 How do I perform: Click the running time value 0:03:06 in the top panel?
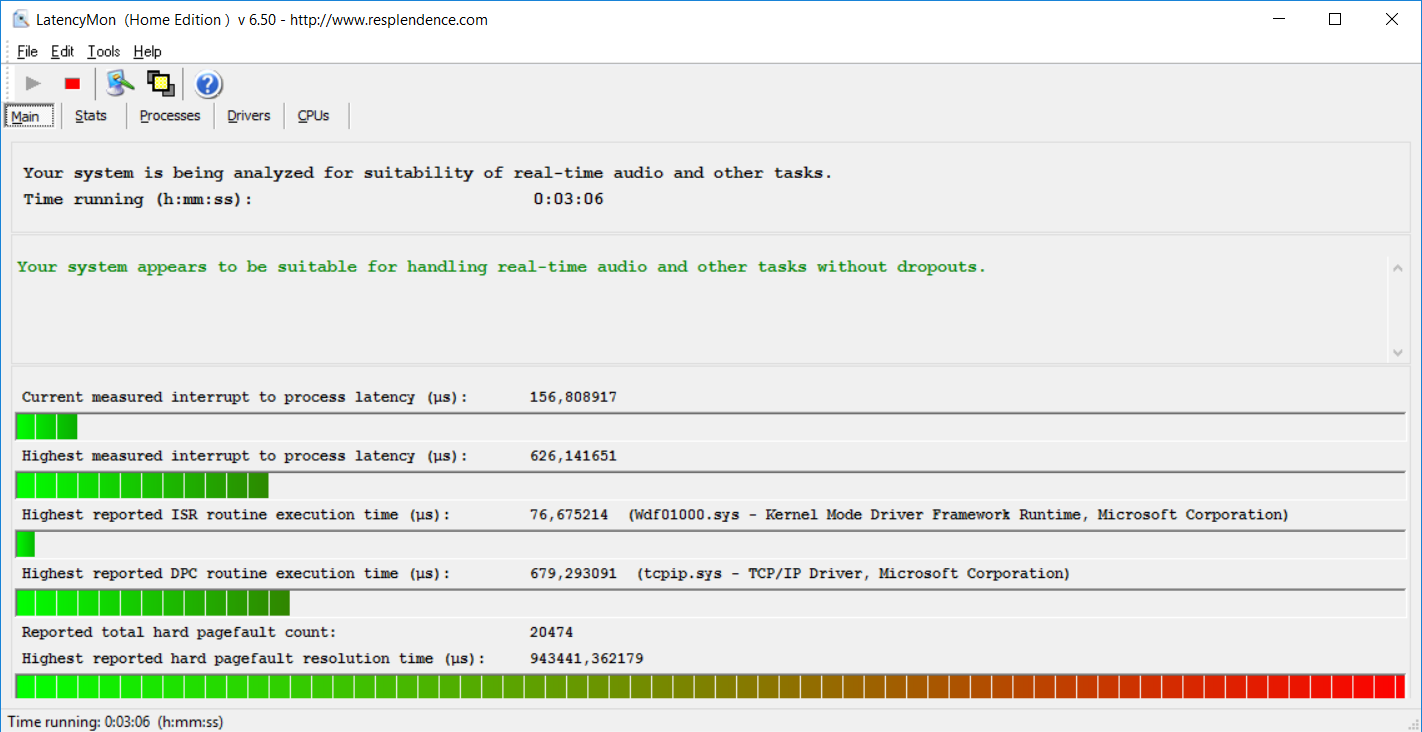568,199
